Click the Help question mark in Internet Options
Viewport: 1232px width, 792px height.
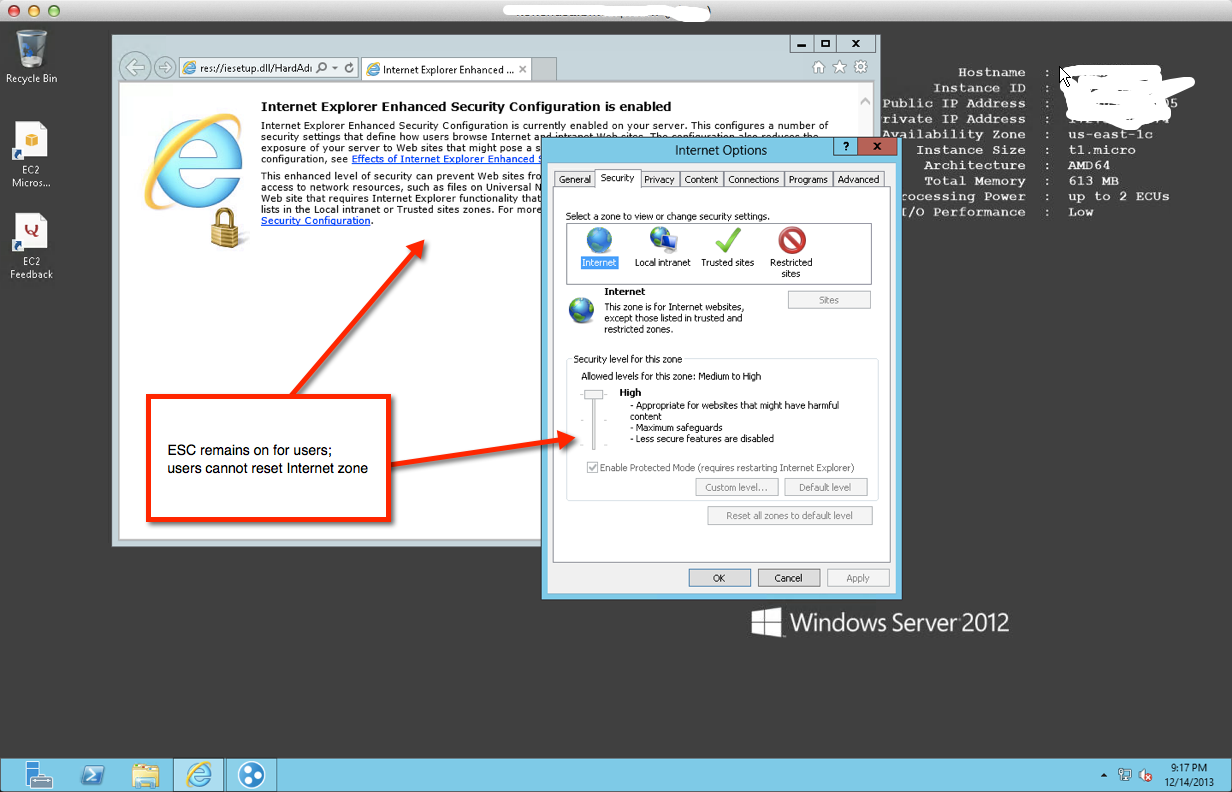(x=846, y=147)
